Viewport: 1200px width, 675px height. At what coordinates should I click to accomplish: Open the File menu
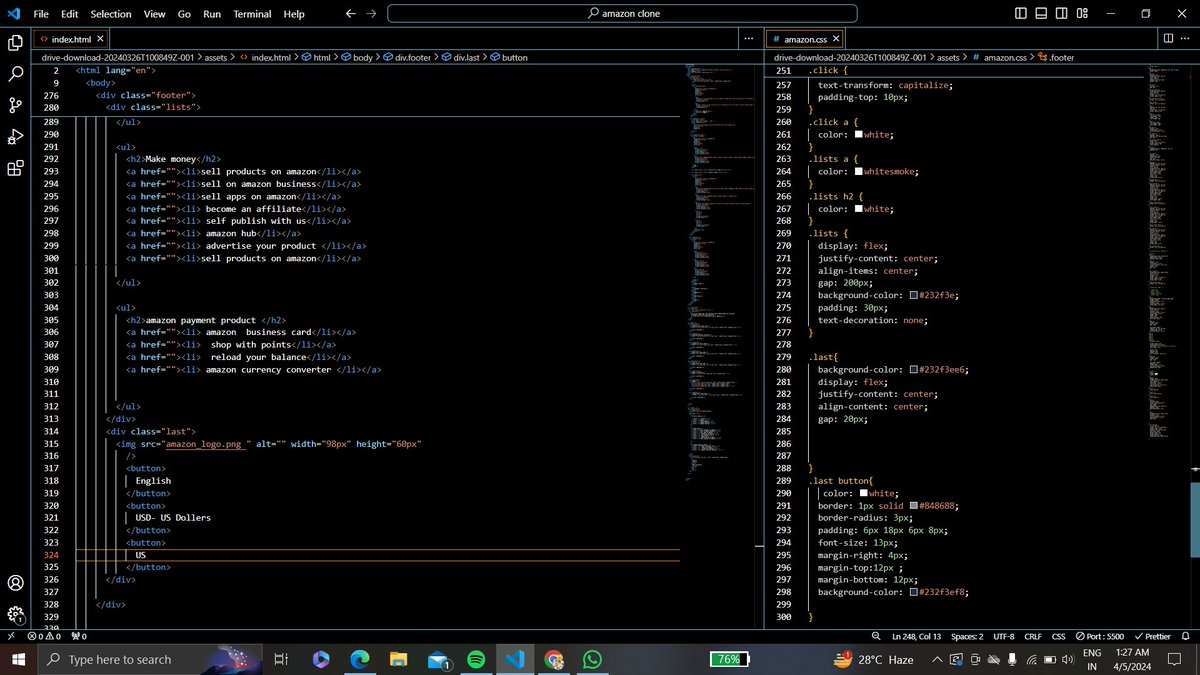pyautogui.click(x=41, y=14)
